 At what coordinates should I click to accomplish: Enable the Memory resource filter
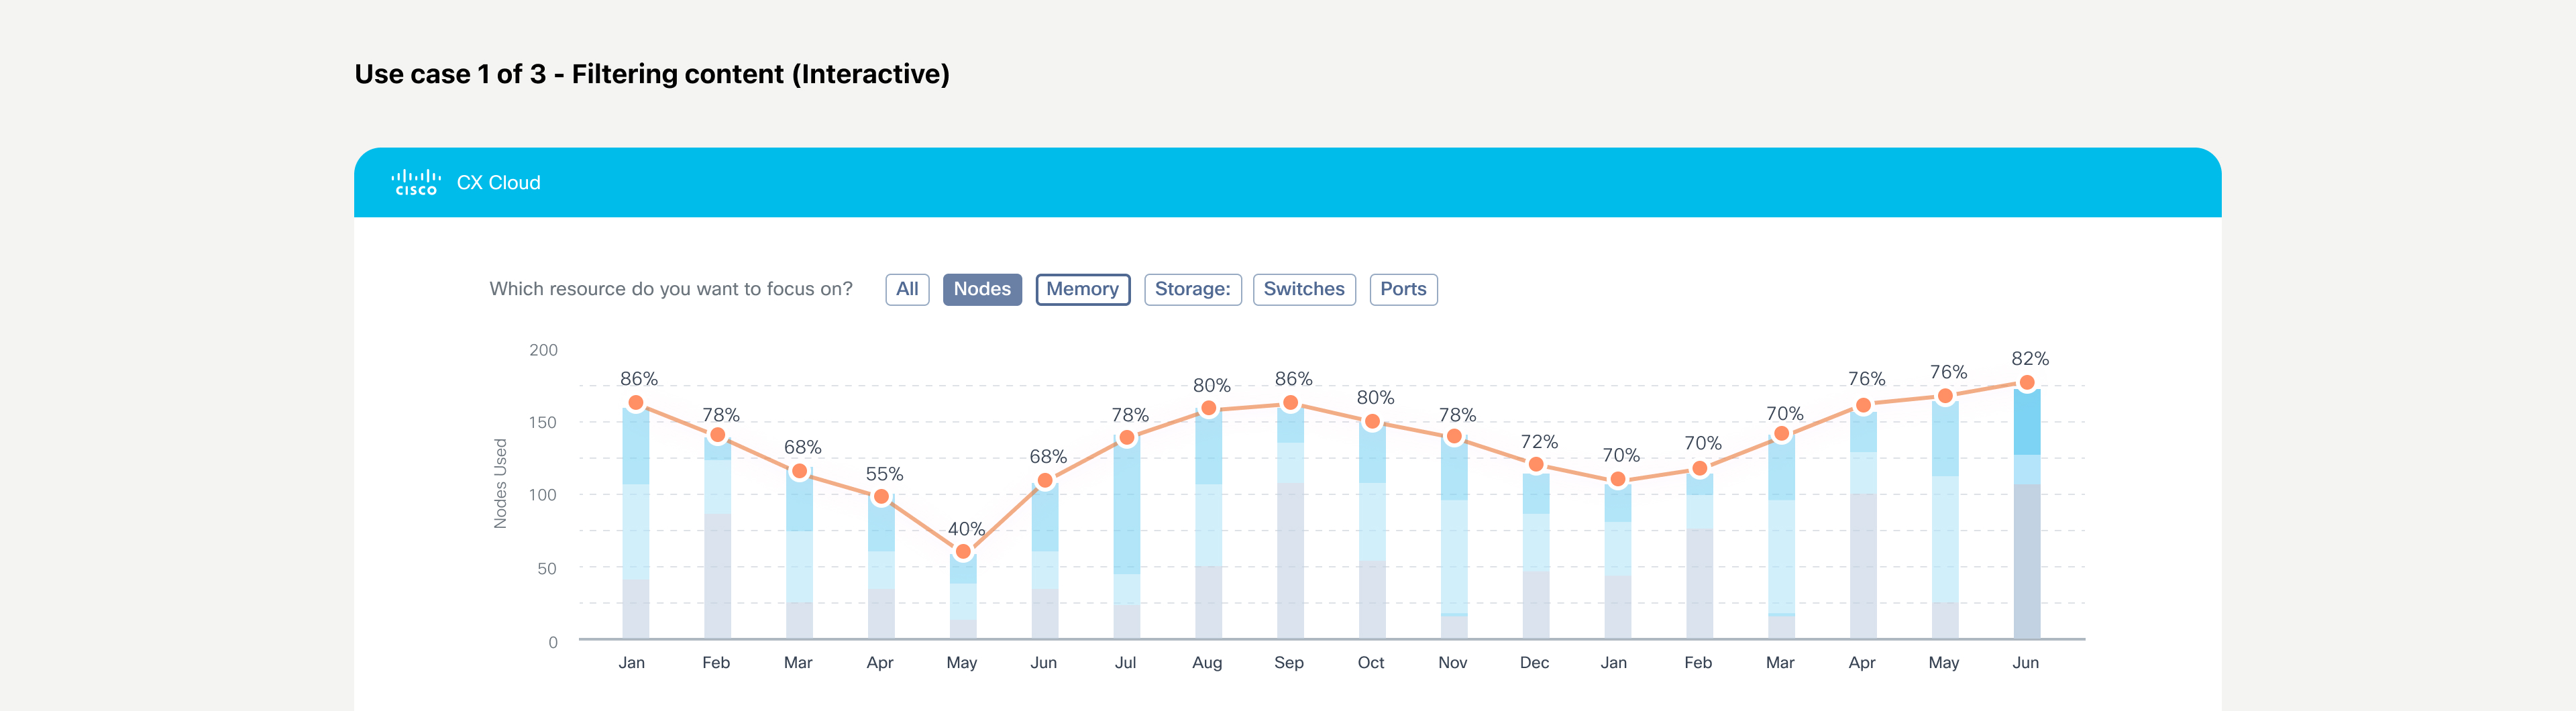click(x=1082, y=289)
